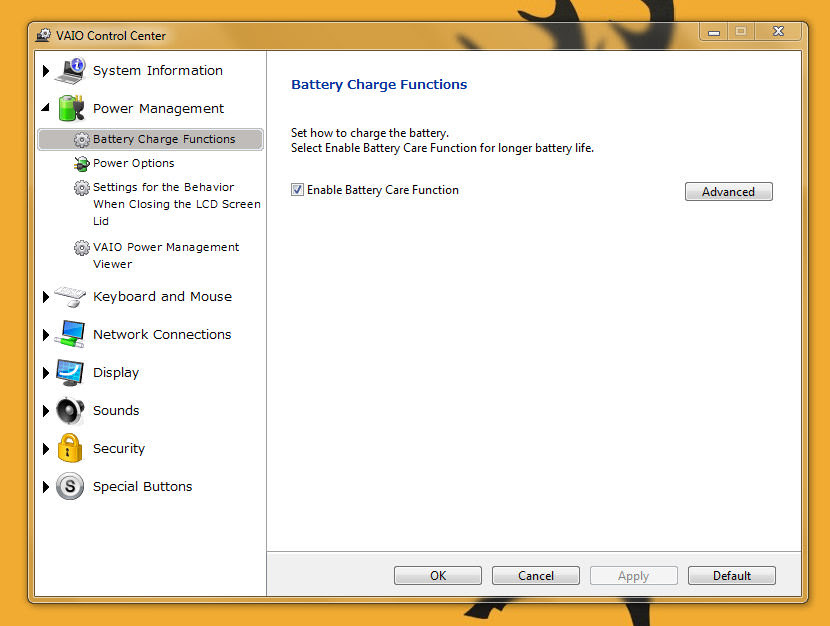Click the Display monitor icon
The image size is (830, 626).
70,373
